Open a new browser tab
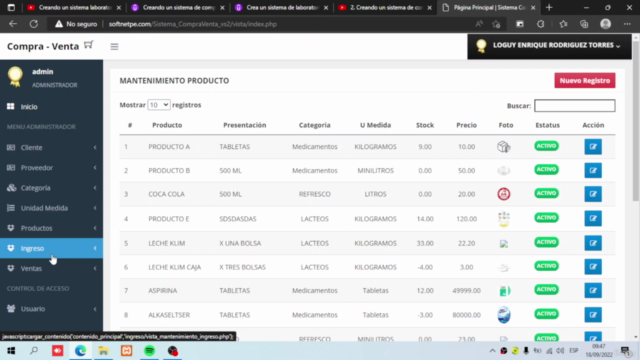 point(549,7)
